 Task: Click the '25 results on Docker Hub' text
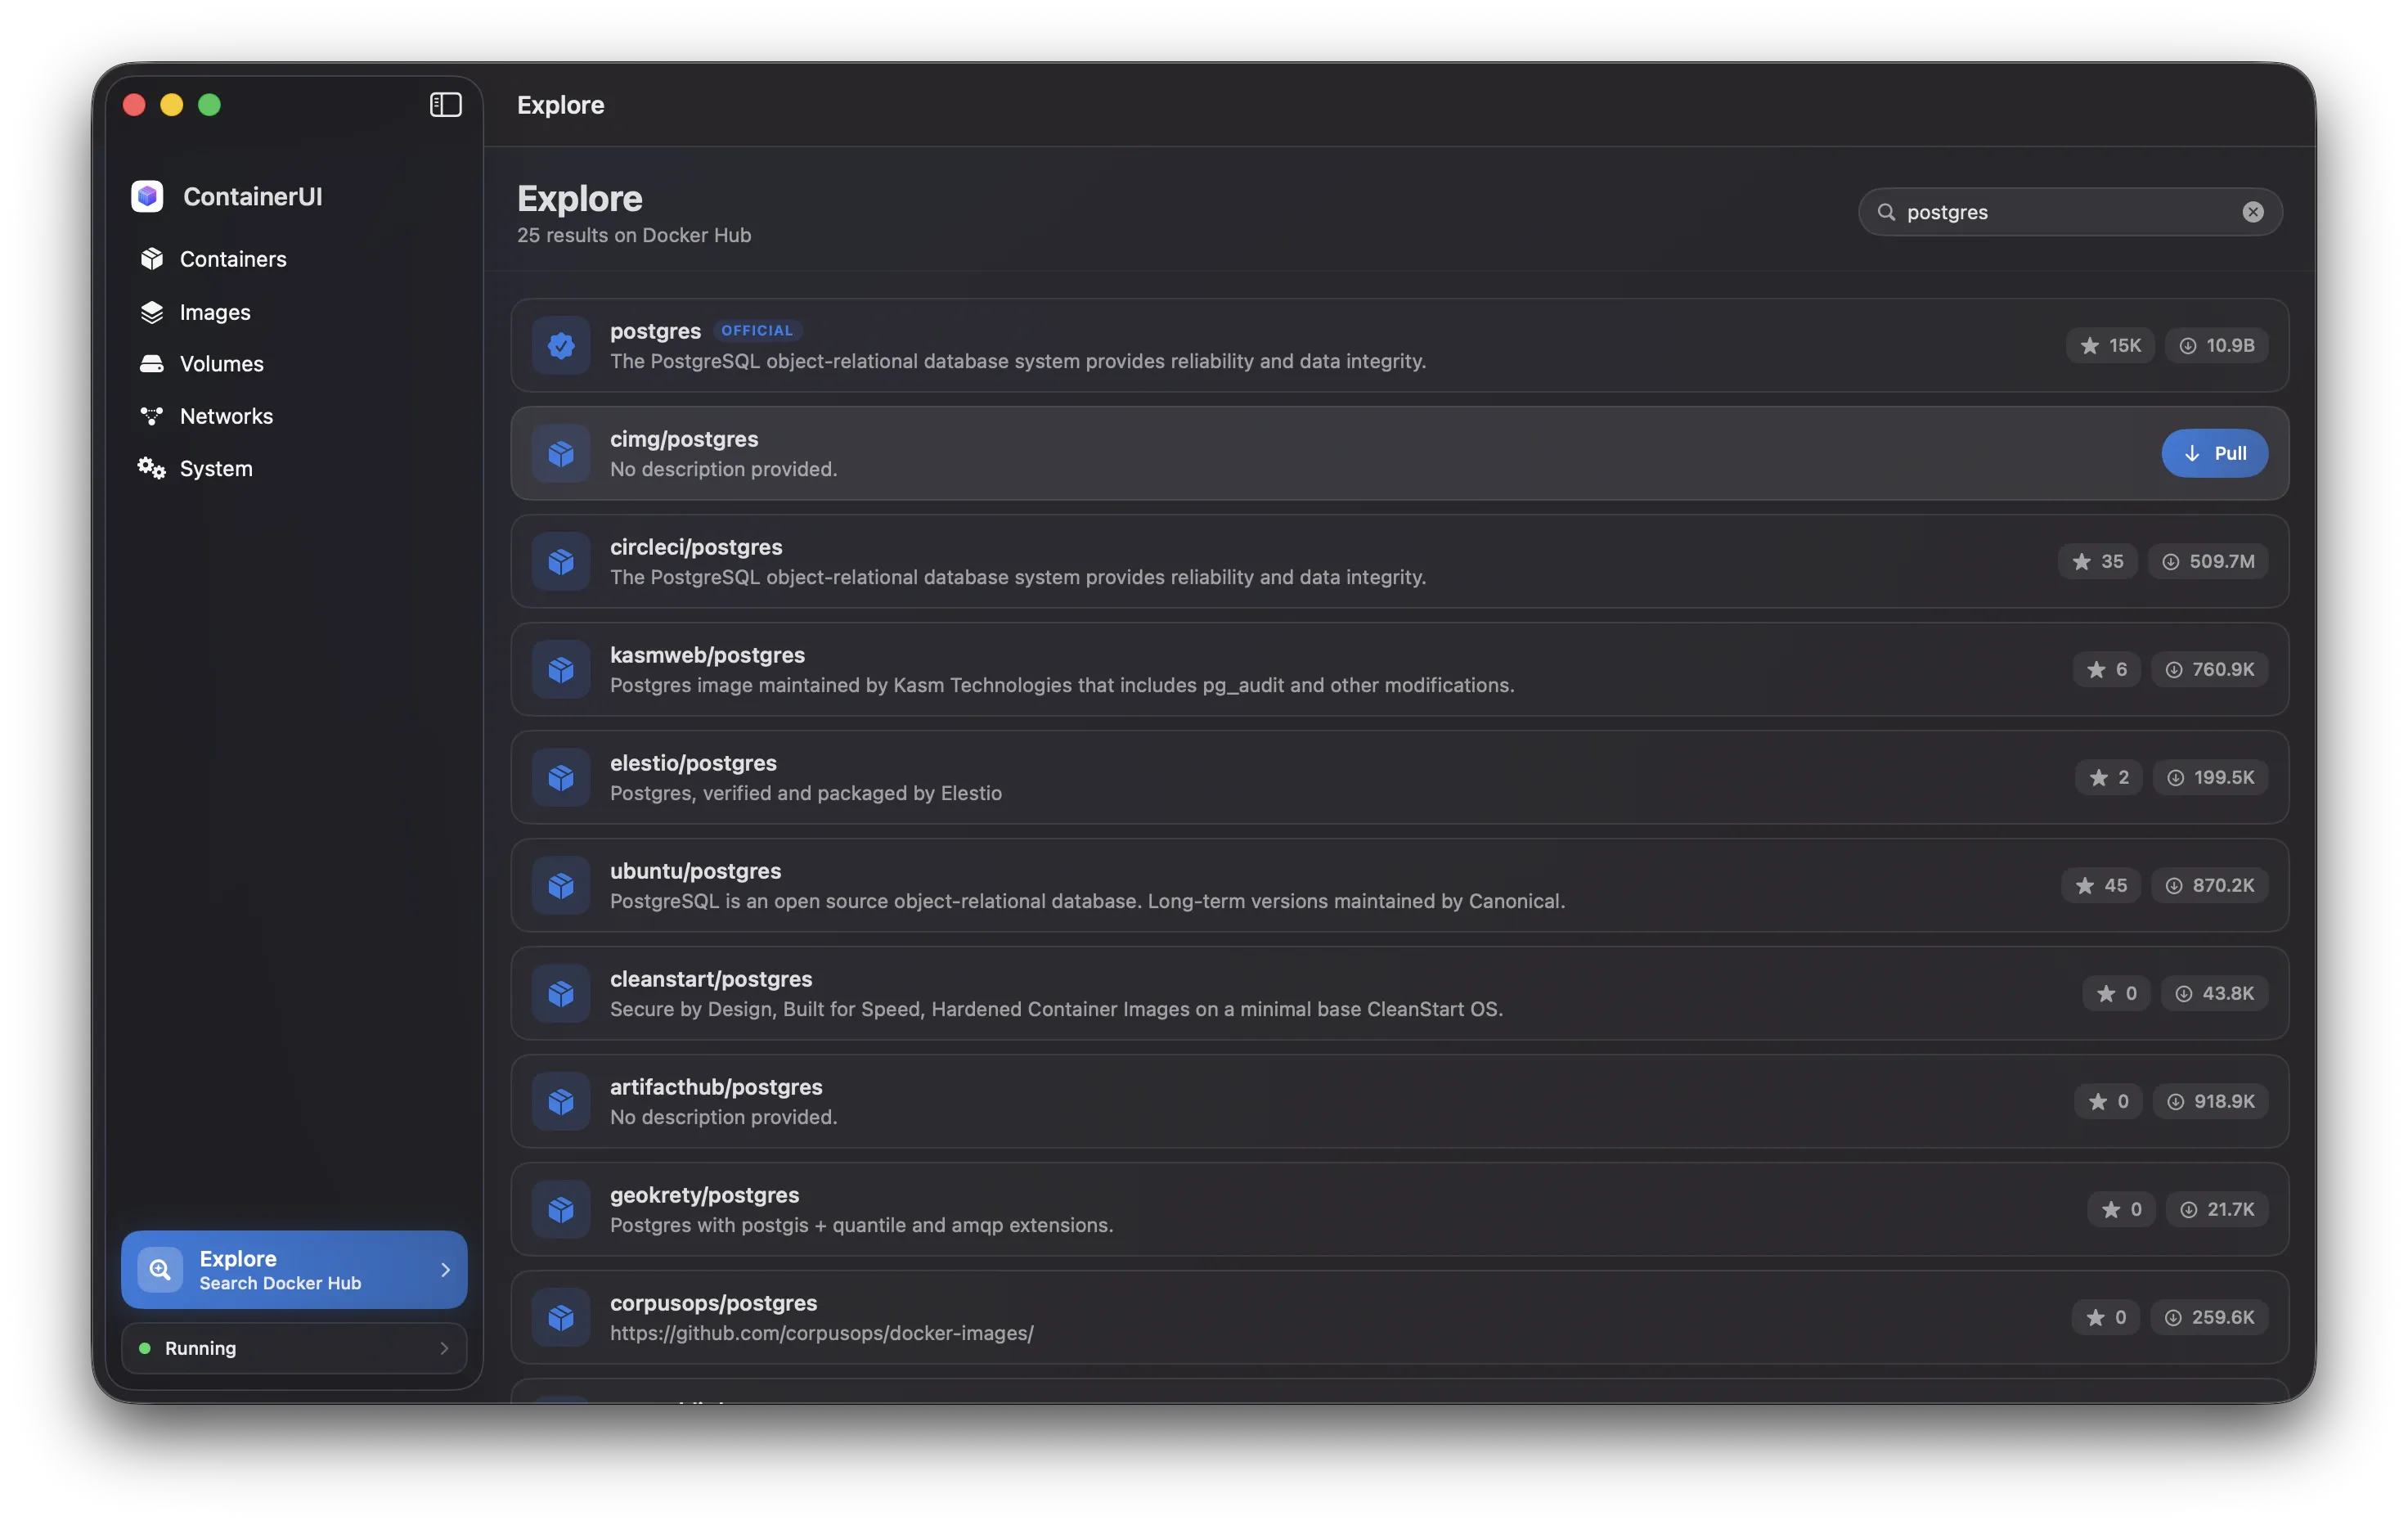(634, 235)
